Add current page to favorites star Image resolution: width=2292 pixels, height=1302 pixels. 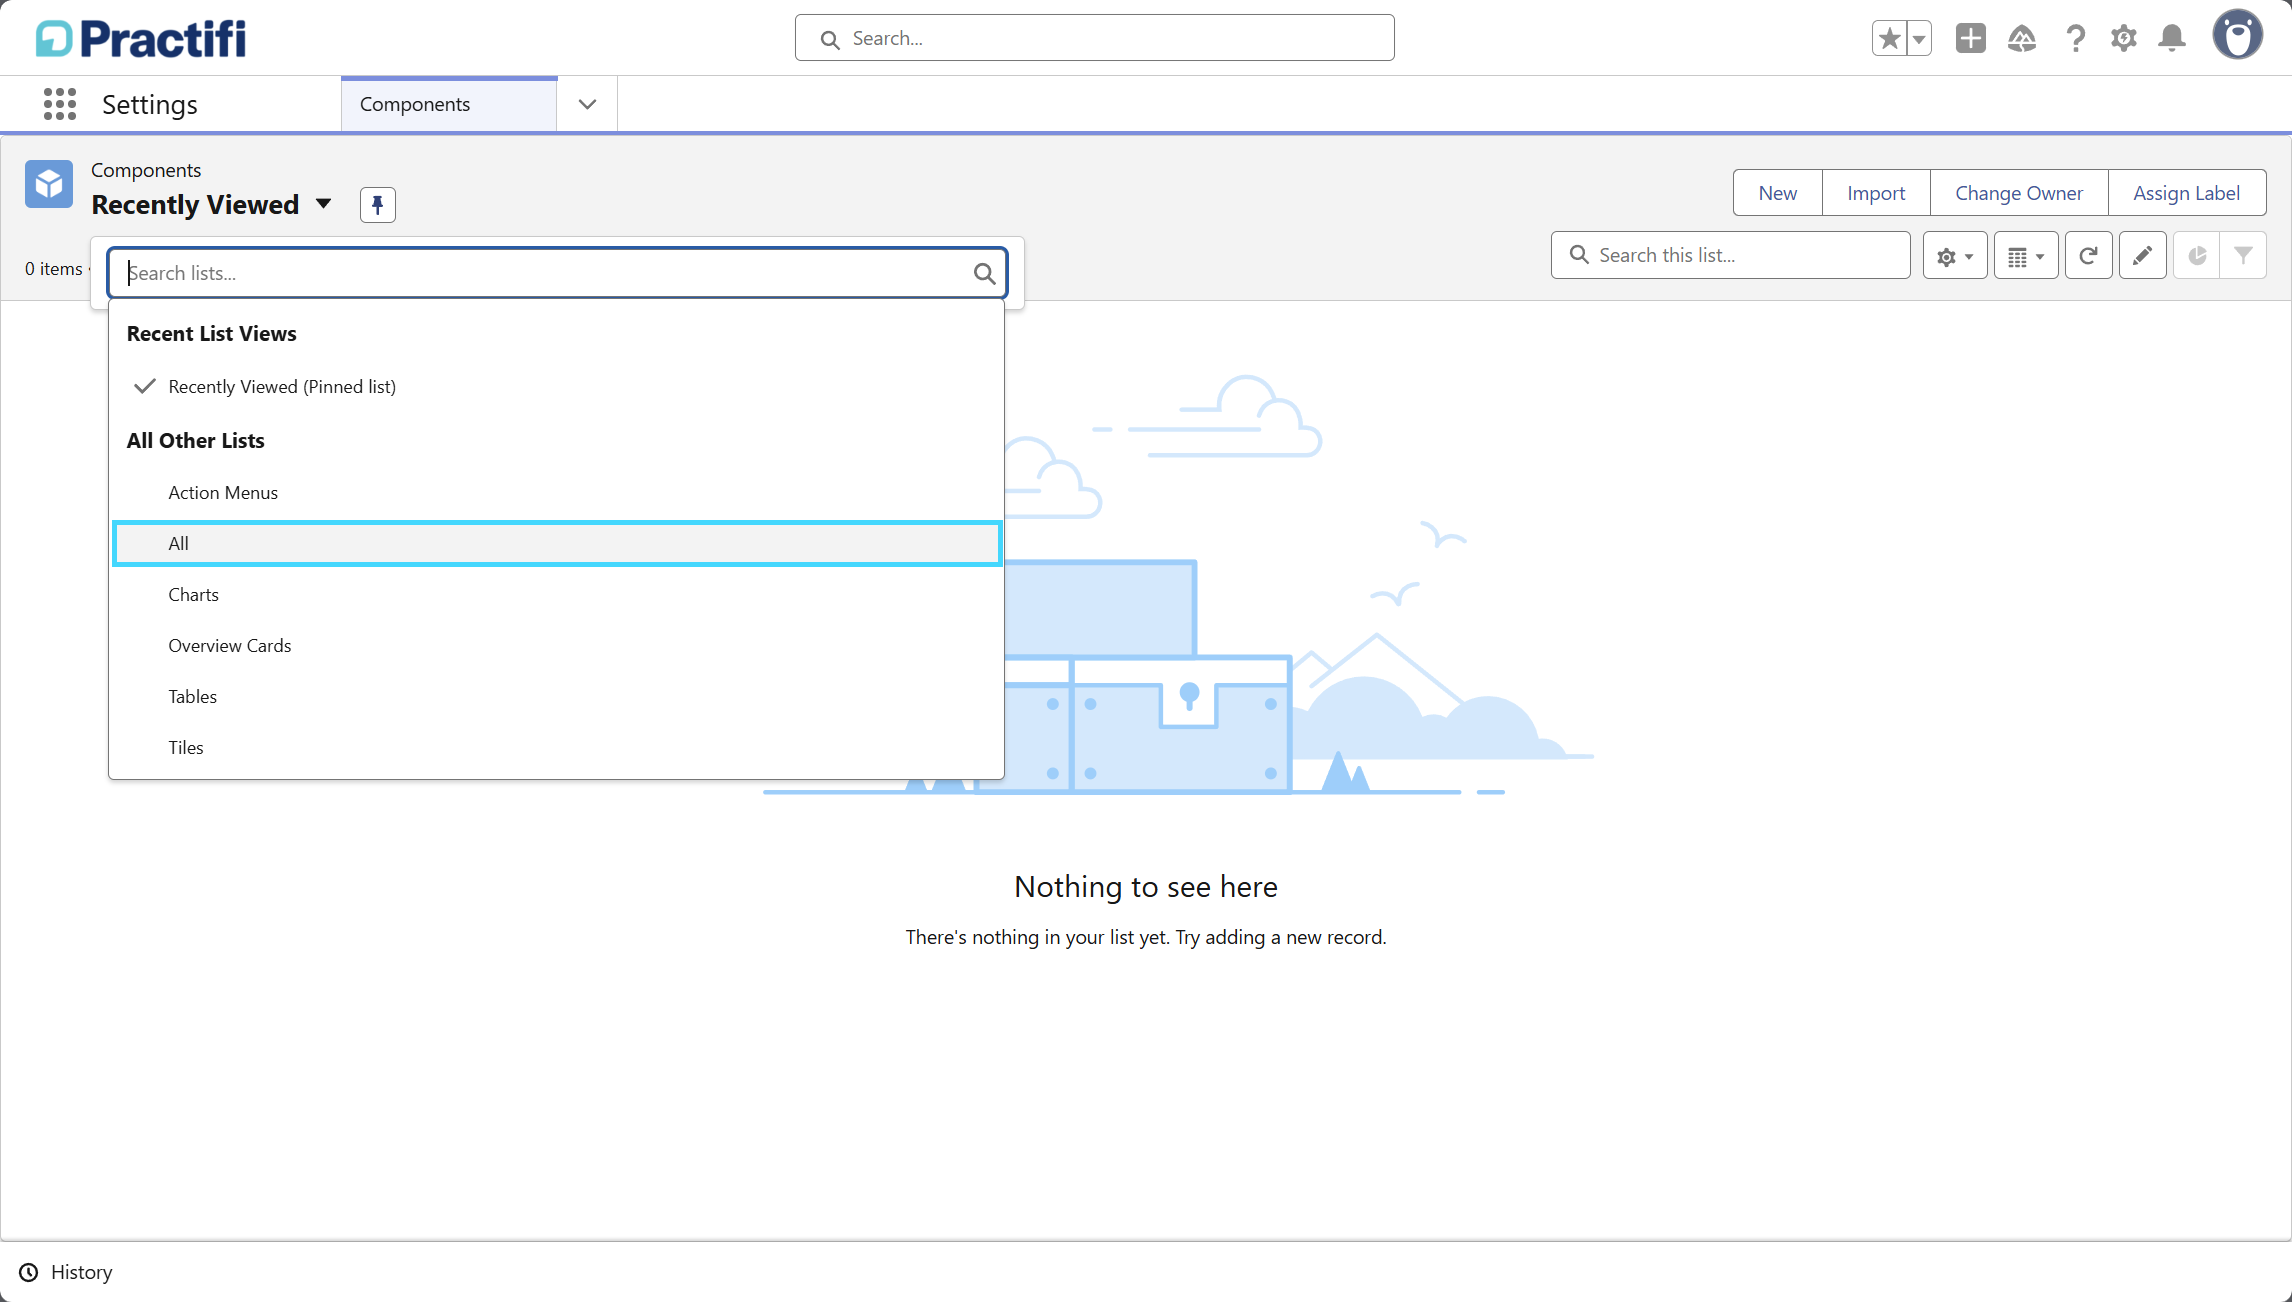click(1889, 39)
